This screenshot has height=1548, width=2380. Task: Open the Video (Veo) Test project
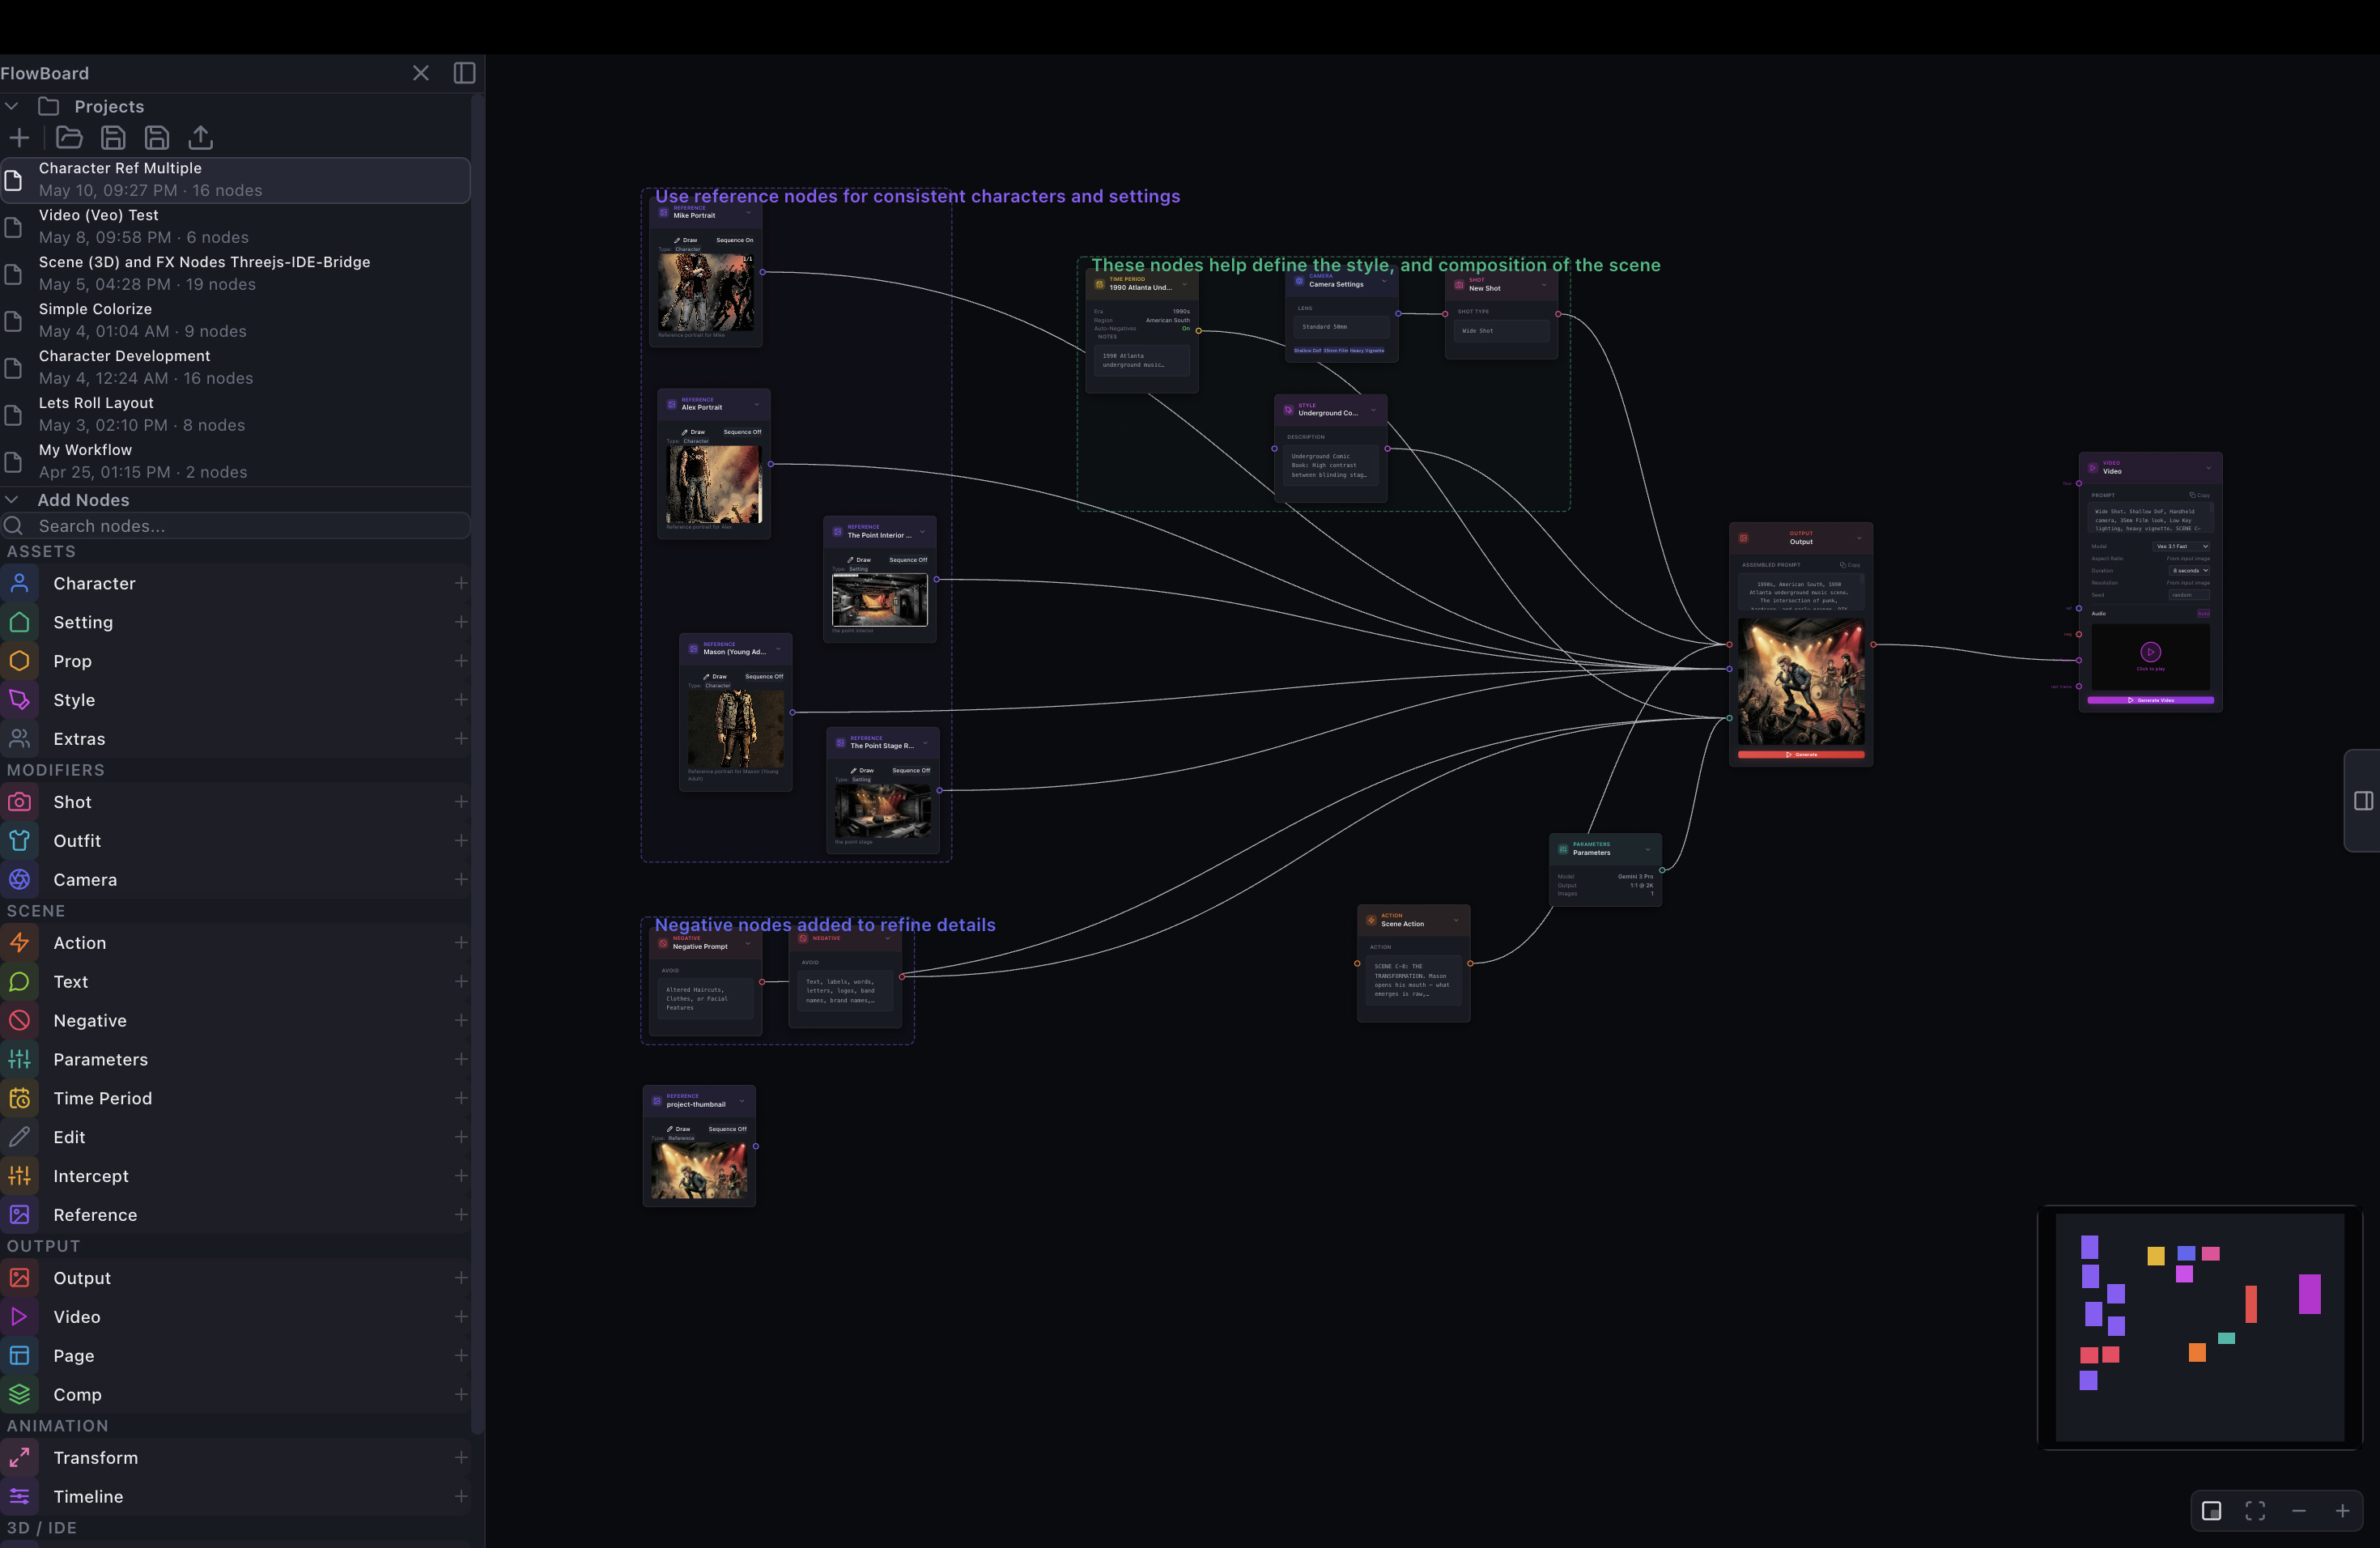coord(236,227)
